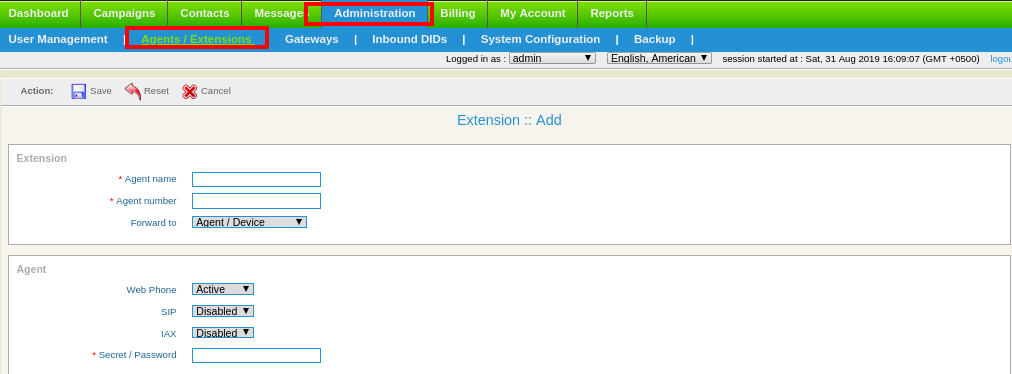Click the Forward to field label
Image resolution: width=1012 pixels, height=374 pixels.
[x=154, y=223]
